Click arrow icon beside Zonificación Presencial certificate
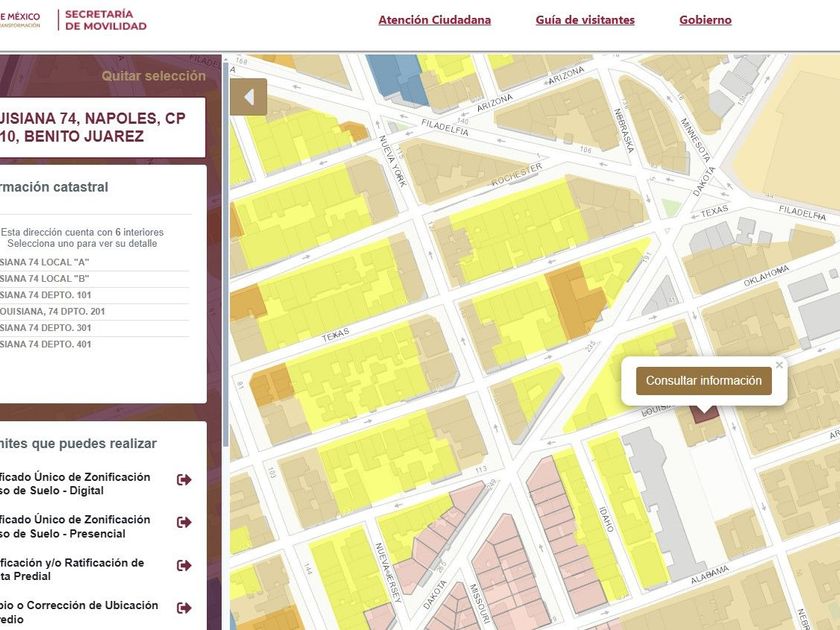The height and width of the screenshot is (630, 840). (x=184, y=523)
